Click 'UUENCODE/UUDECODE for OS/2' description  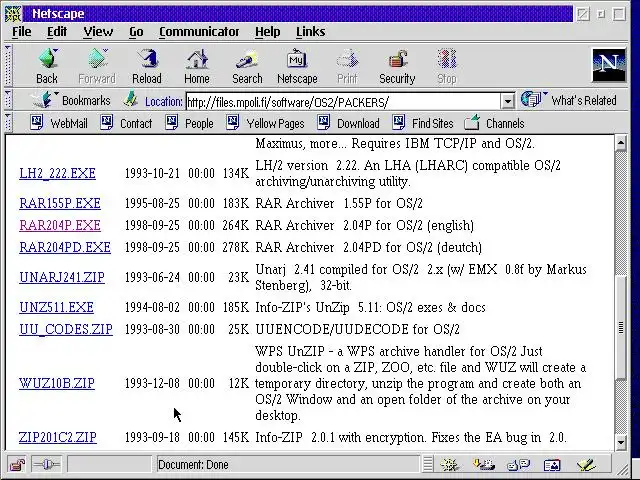point(358,329)
